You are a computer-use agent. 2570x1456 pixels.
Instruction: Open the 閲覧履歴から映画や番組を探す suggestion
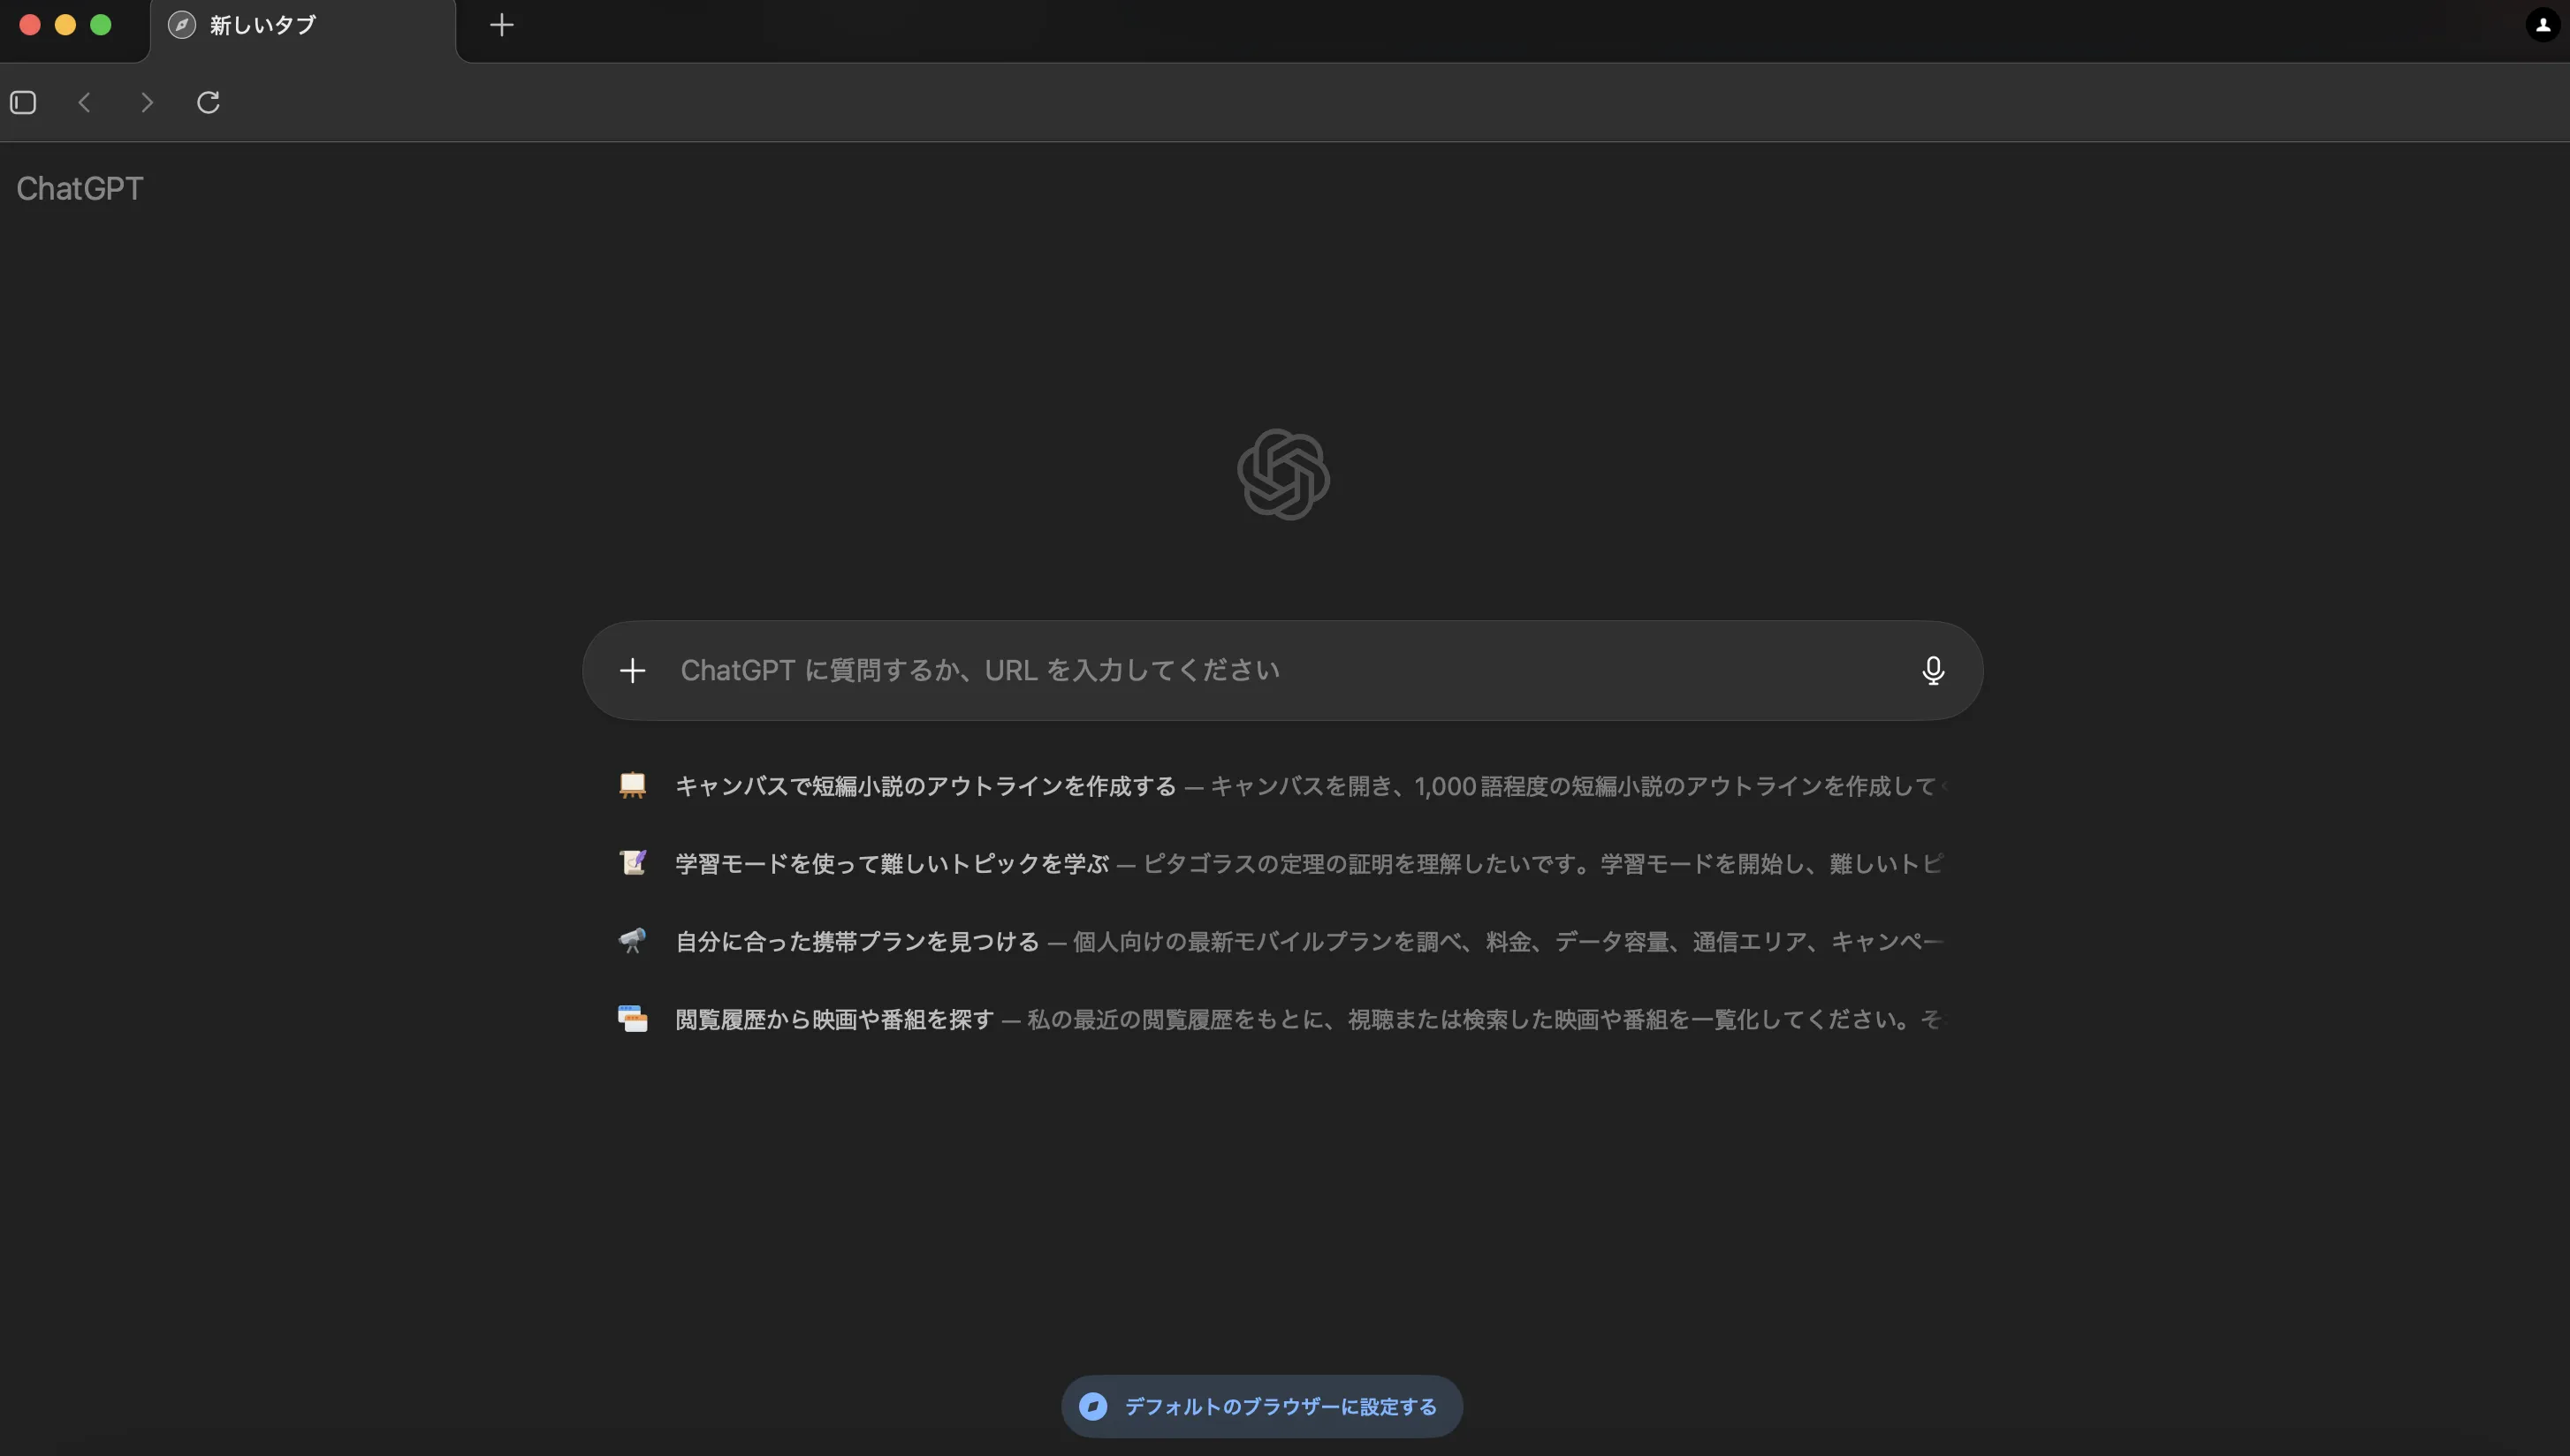(832, 1018)
